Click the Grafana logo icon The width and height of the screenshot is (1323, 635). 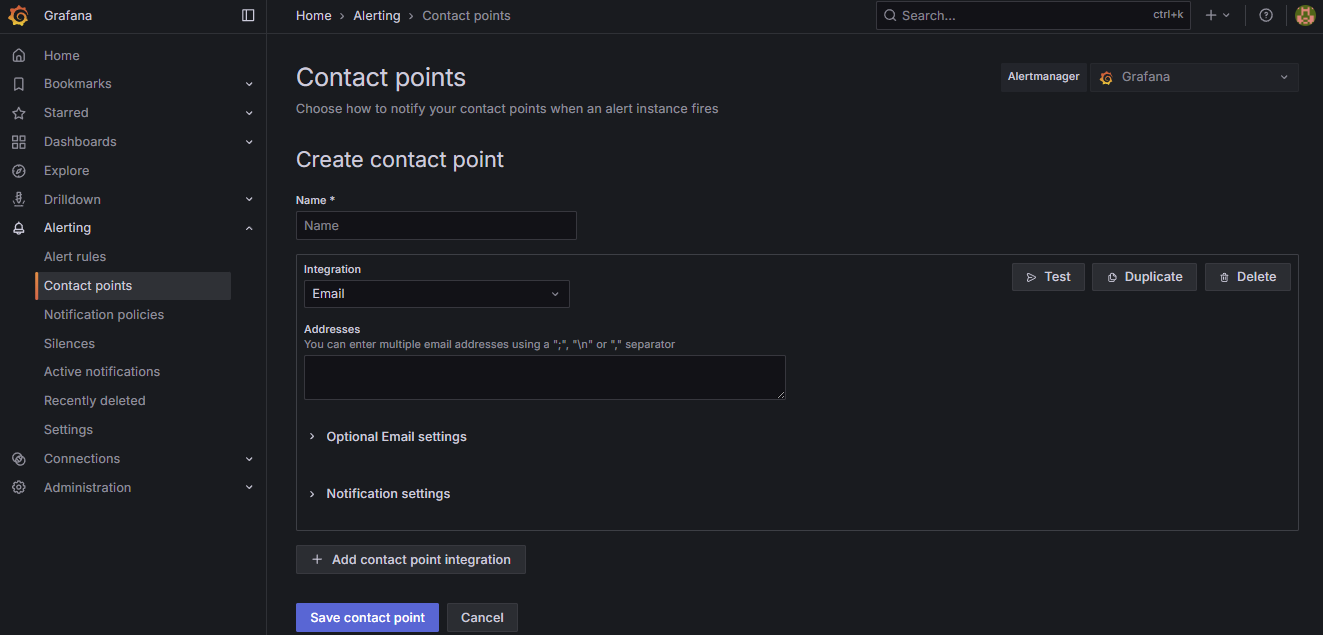pos(19,16)
